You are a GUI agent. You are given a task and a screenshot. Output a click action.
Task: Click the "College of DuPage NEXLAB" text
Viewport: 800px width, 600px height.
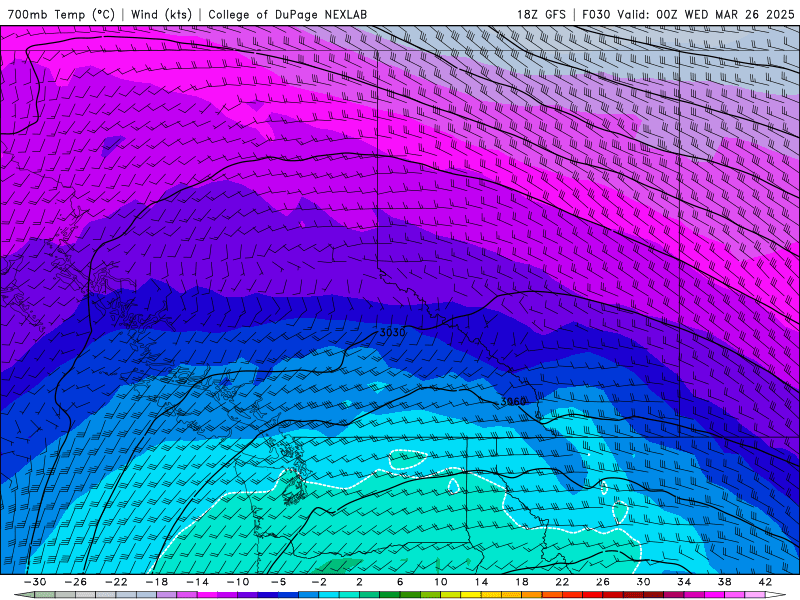click(287, 14)
